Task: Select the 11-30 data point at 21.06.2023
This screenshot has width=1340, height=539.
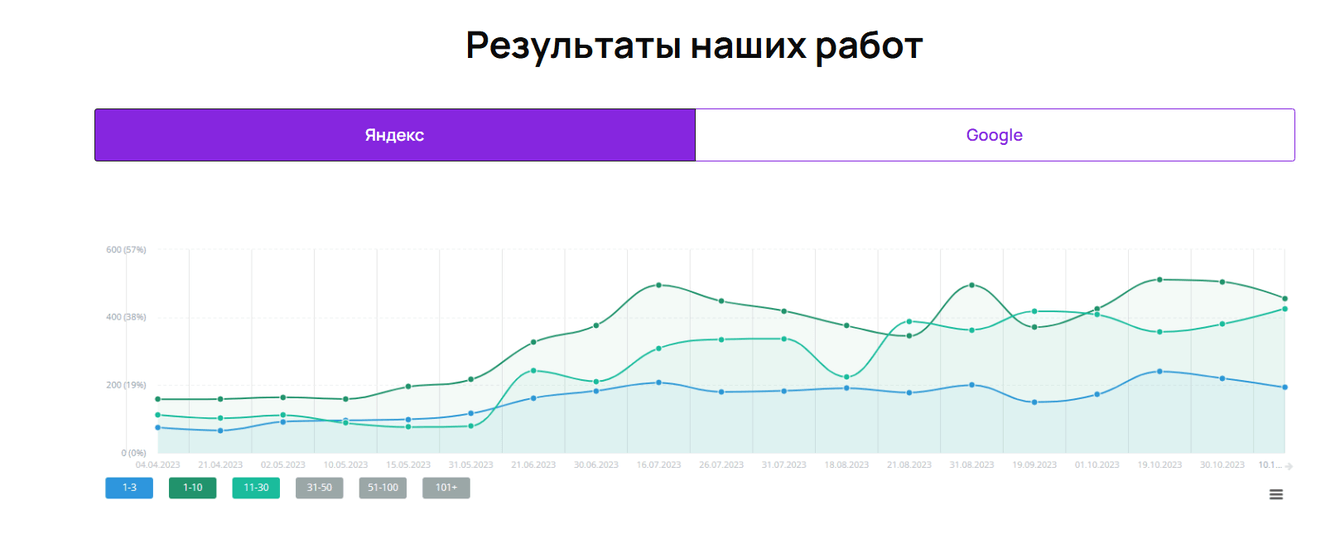Action: tap(534, 371)
